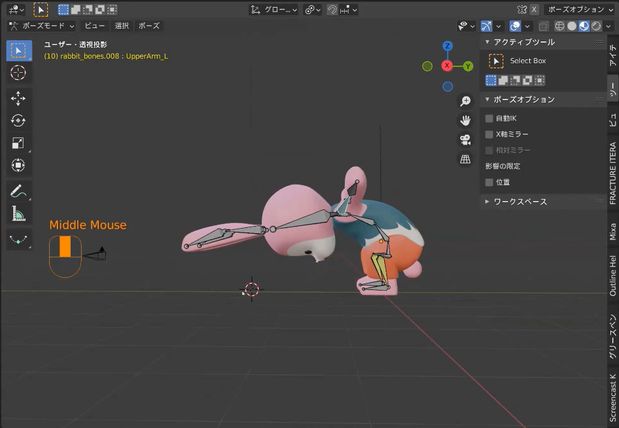Toggle camera view with camera icon

[x=465, y=140]
